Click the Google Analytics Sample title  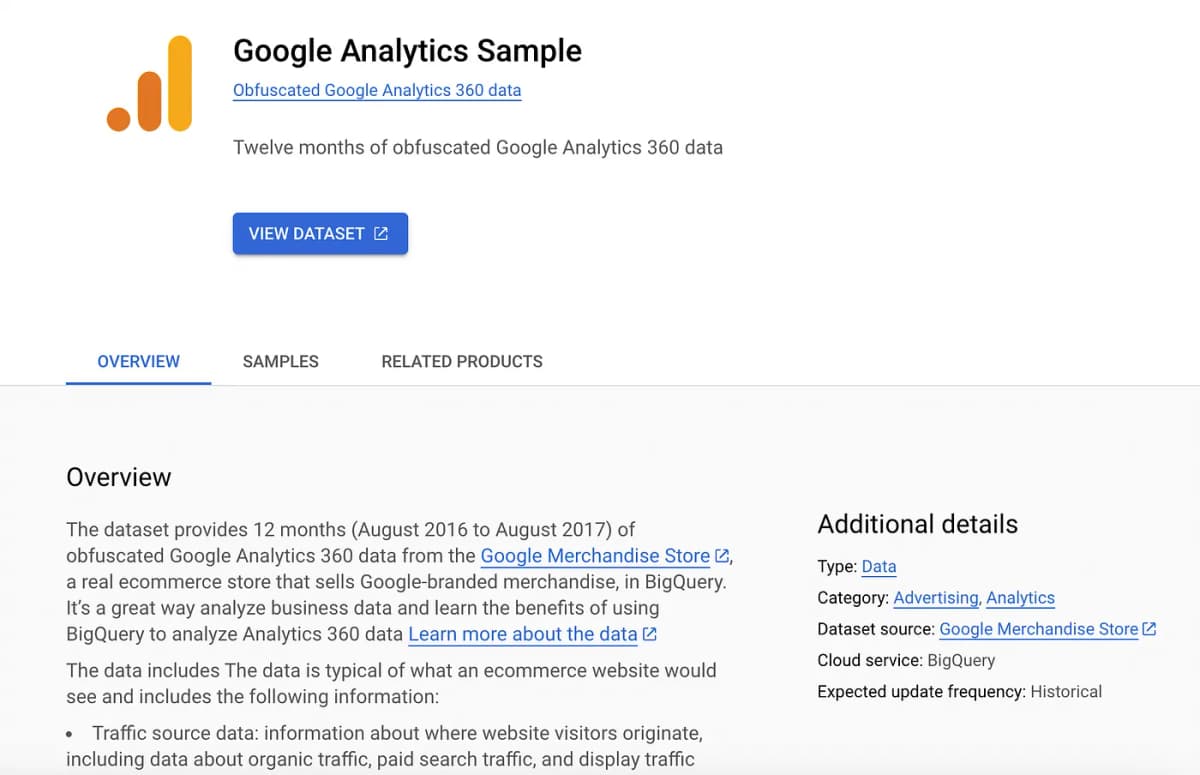[407, 50]
